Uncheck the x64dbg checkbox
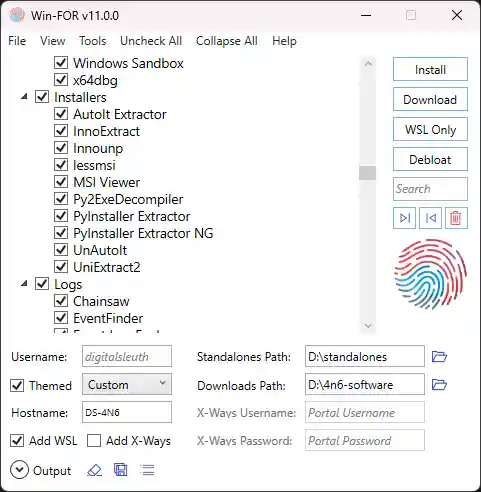This screenshot has height=492, width=481. point(61,80)
